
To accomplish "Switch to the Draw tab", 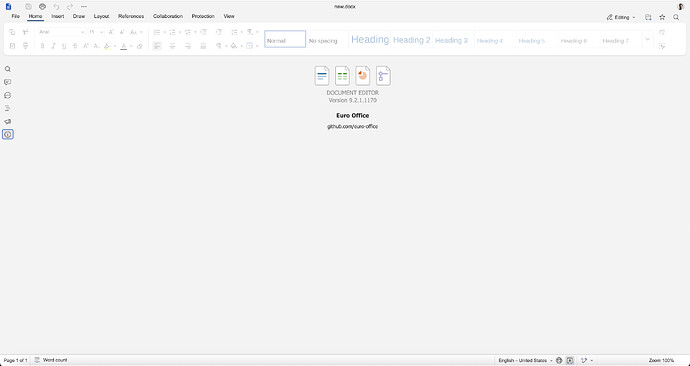I will [x=79, y=16].
